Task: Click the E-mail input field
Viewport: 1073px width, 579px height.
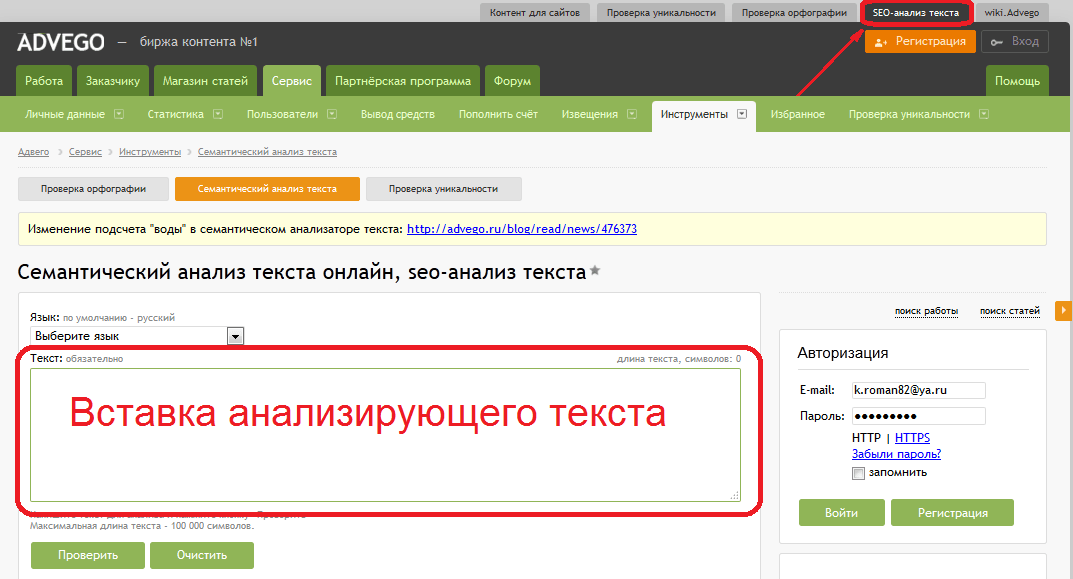Action: point(918,390)
